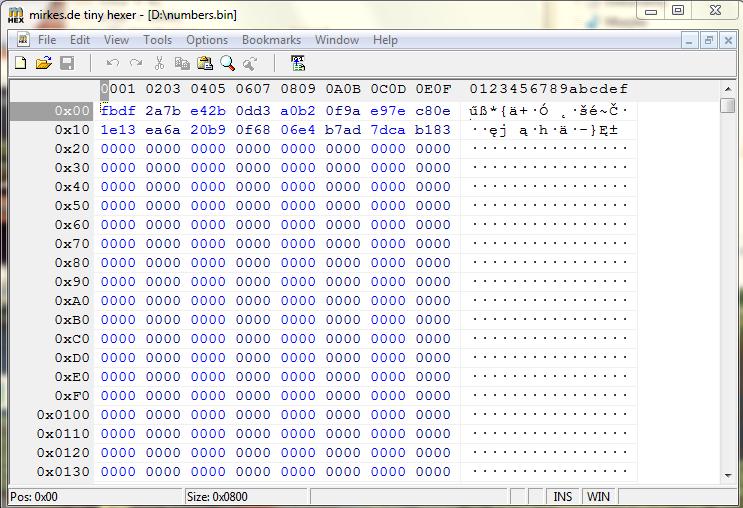Viewport: 743px width, 508px height.
Task: Select hex word b7ad in row 0x10
Action: [343, 130]
